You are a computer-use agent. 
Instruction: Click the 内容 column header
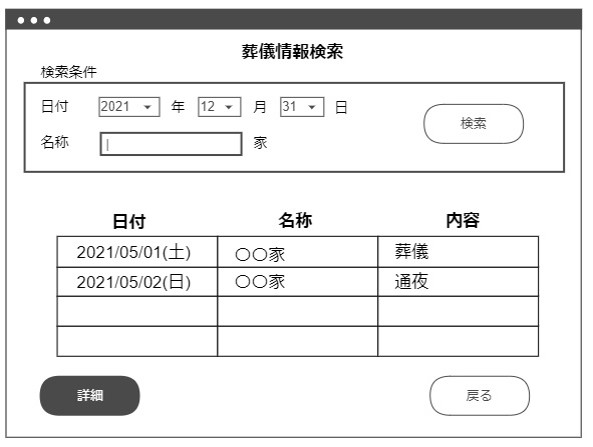[x=463, y=220]
